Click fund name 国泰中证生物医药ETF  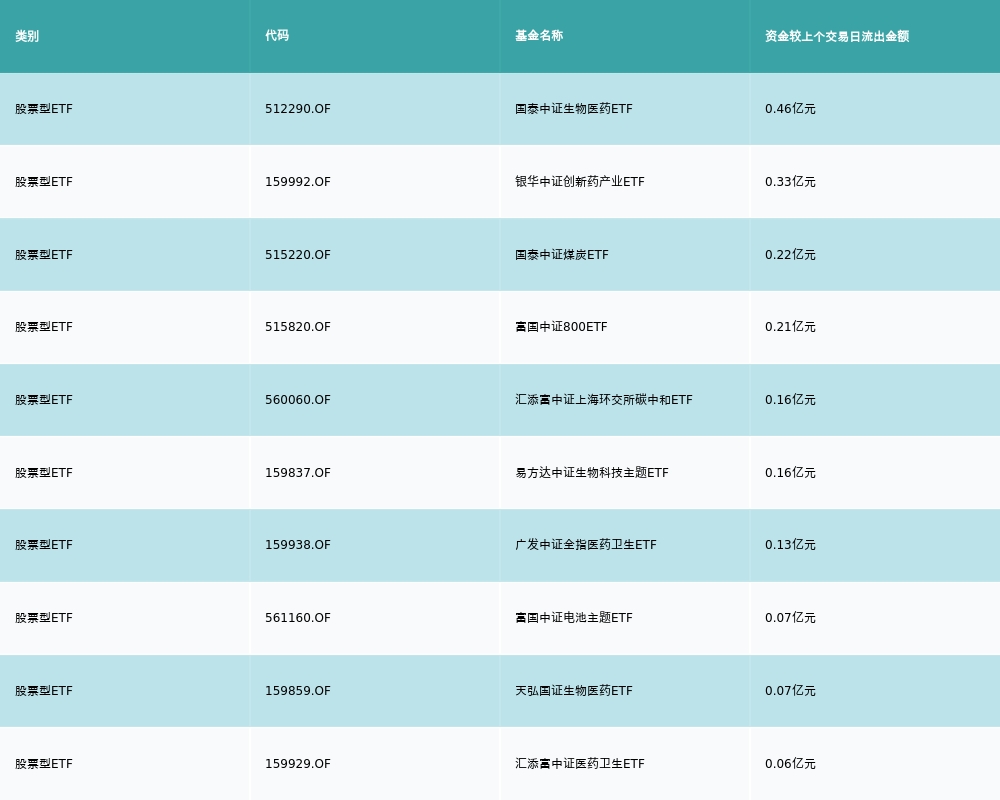[x=574, y=109]
